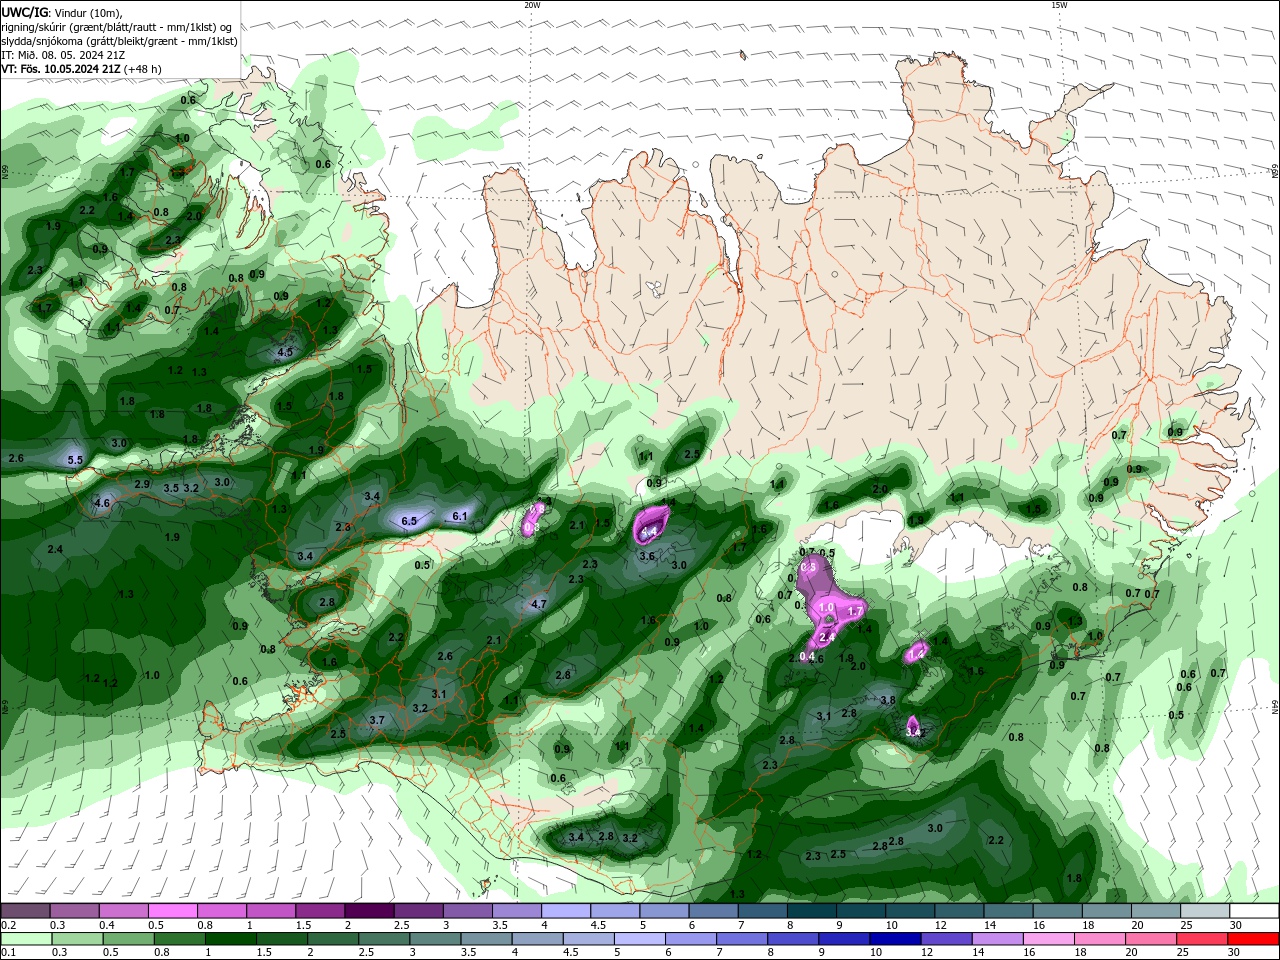Select the dusky purple snow swatch starting at 0.2

click(x=25, y=911)
